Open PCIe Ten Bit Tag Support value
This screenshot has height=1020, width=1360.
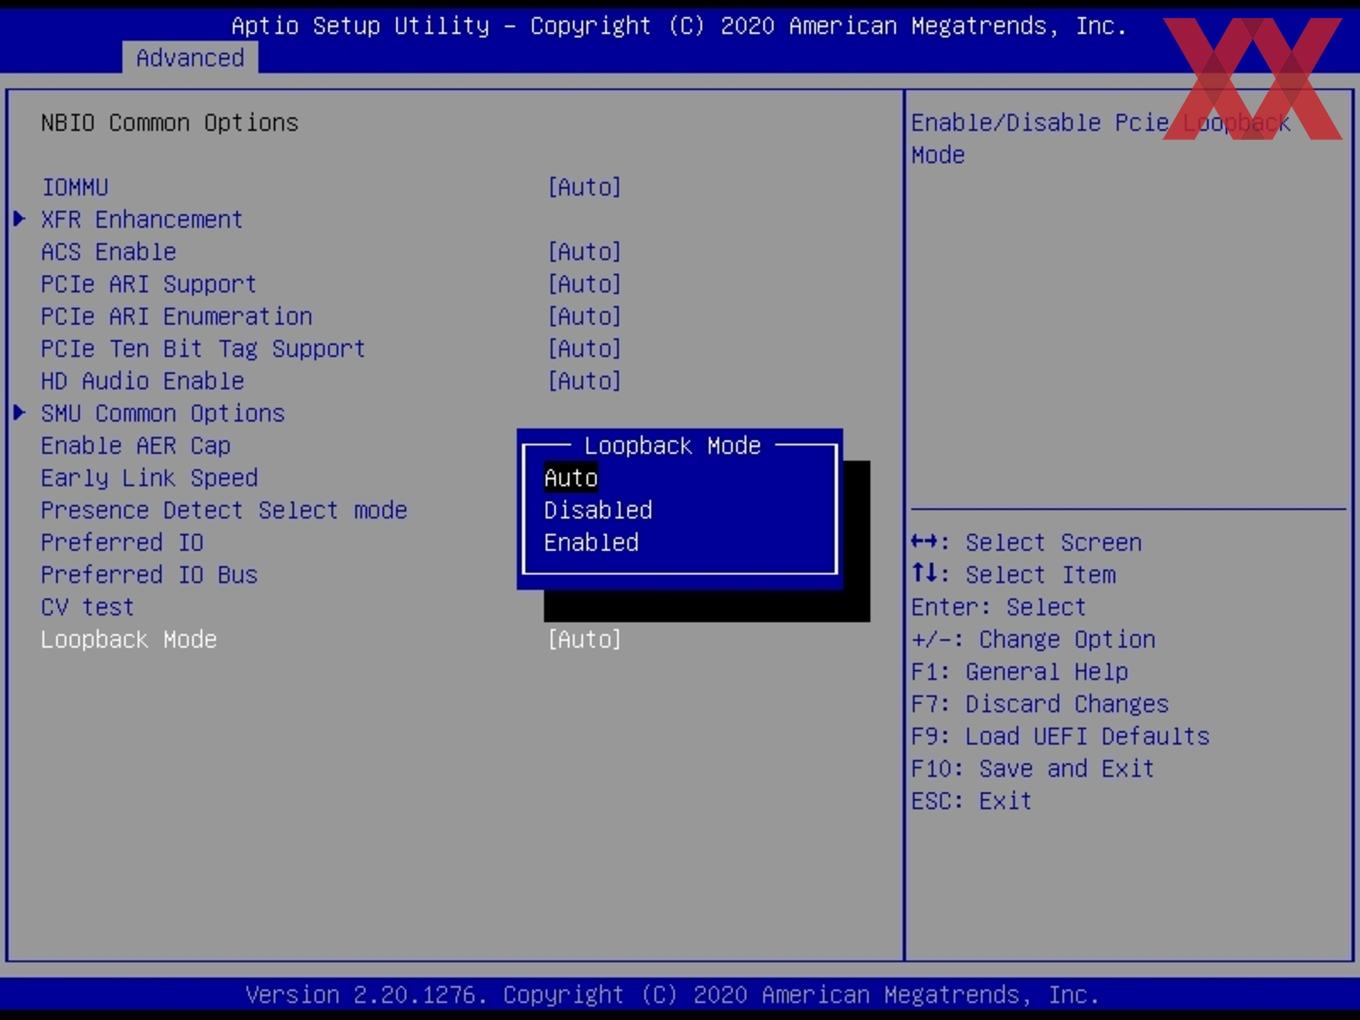pos(585,348)
